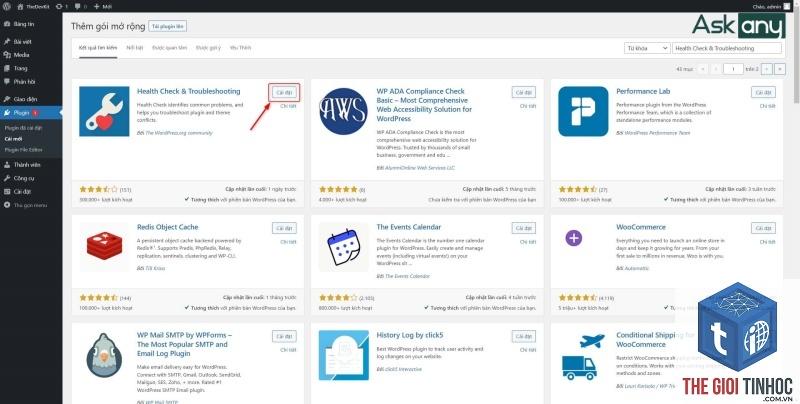Open Plugin đã cài đặt submenu

(23, 128)
